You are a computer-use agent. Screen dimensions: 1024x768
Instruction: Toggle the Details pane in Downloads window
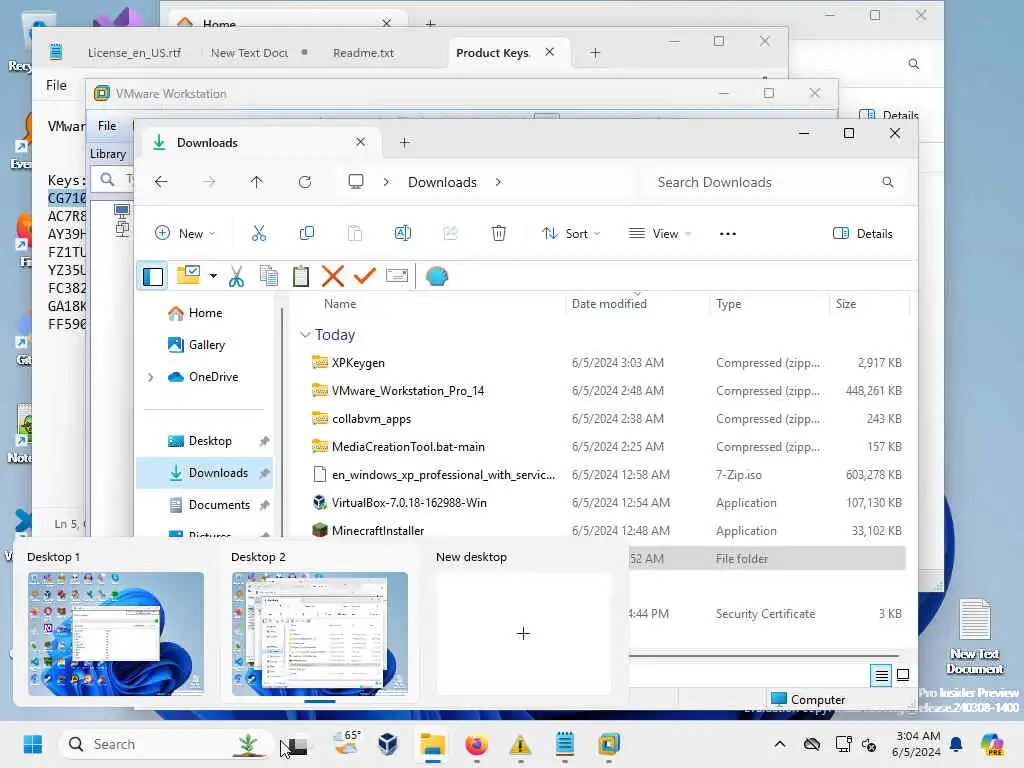(863, 233)
